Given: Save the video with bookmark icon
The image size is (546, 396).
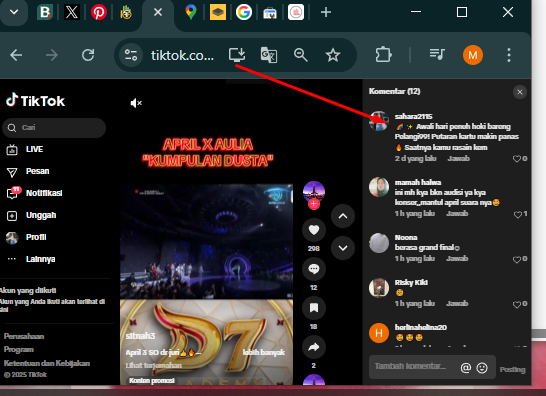Looking at the screenshot, I should tap(314, 308).
